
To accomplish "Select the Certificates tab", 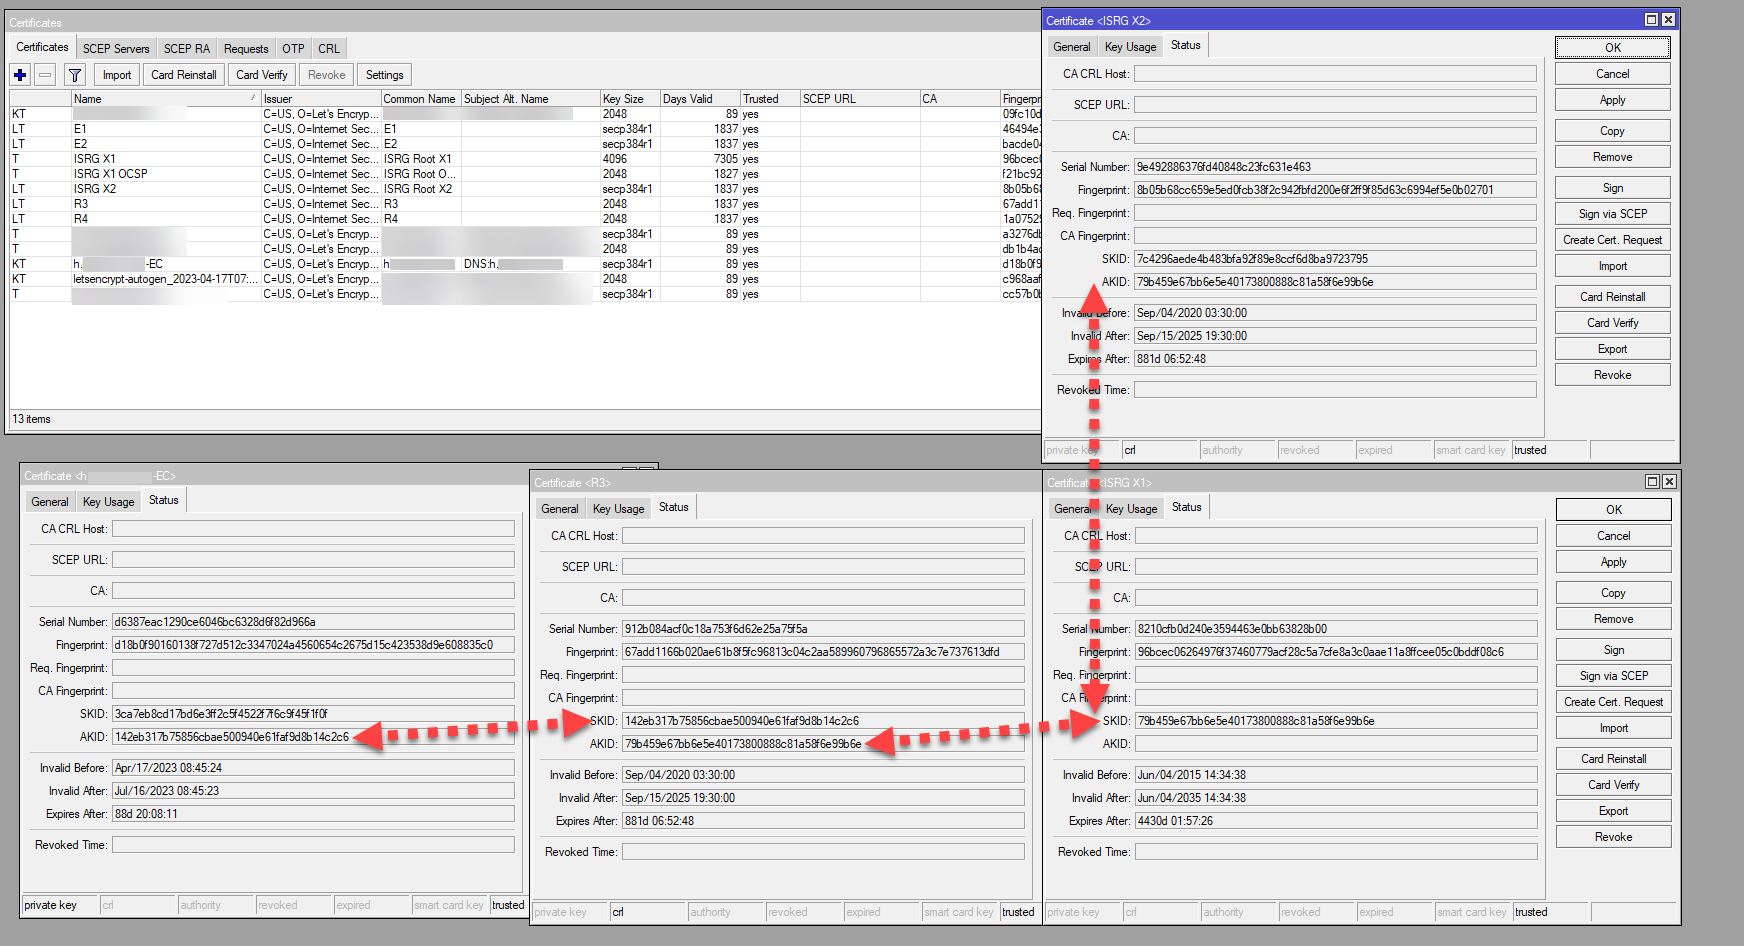I will pos(42,47).
